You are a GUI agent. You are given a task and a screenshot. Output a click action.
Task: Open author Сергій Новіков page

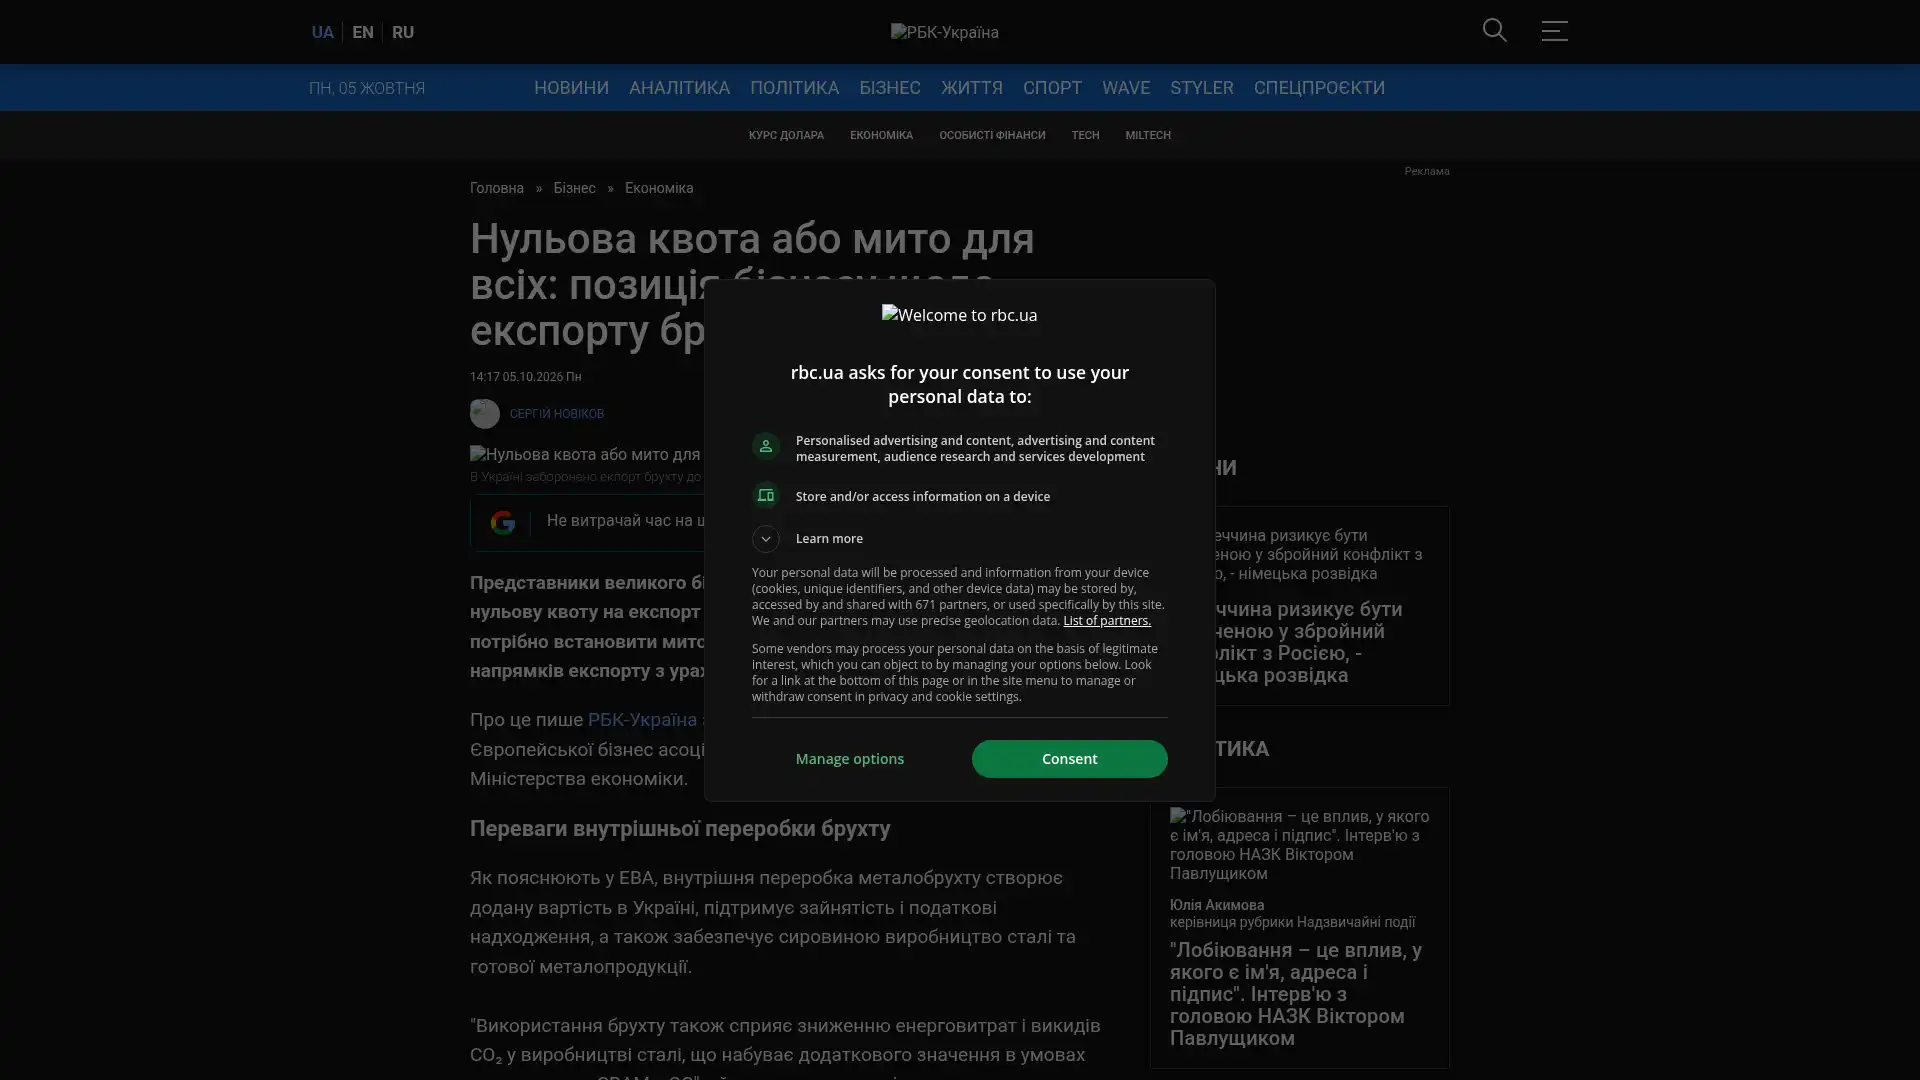click(557, 414)
